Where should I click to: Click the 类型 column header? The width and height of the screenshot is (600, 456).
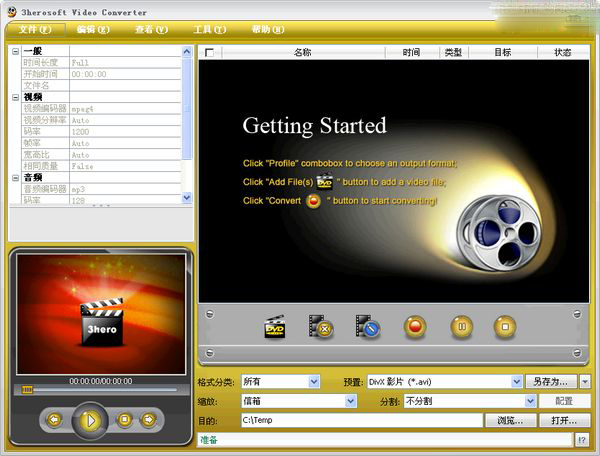[x=453, y=52]
